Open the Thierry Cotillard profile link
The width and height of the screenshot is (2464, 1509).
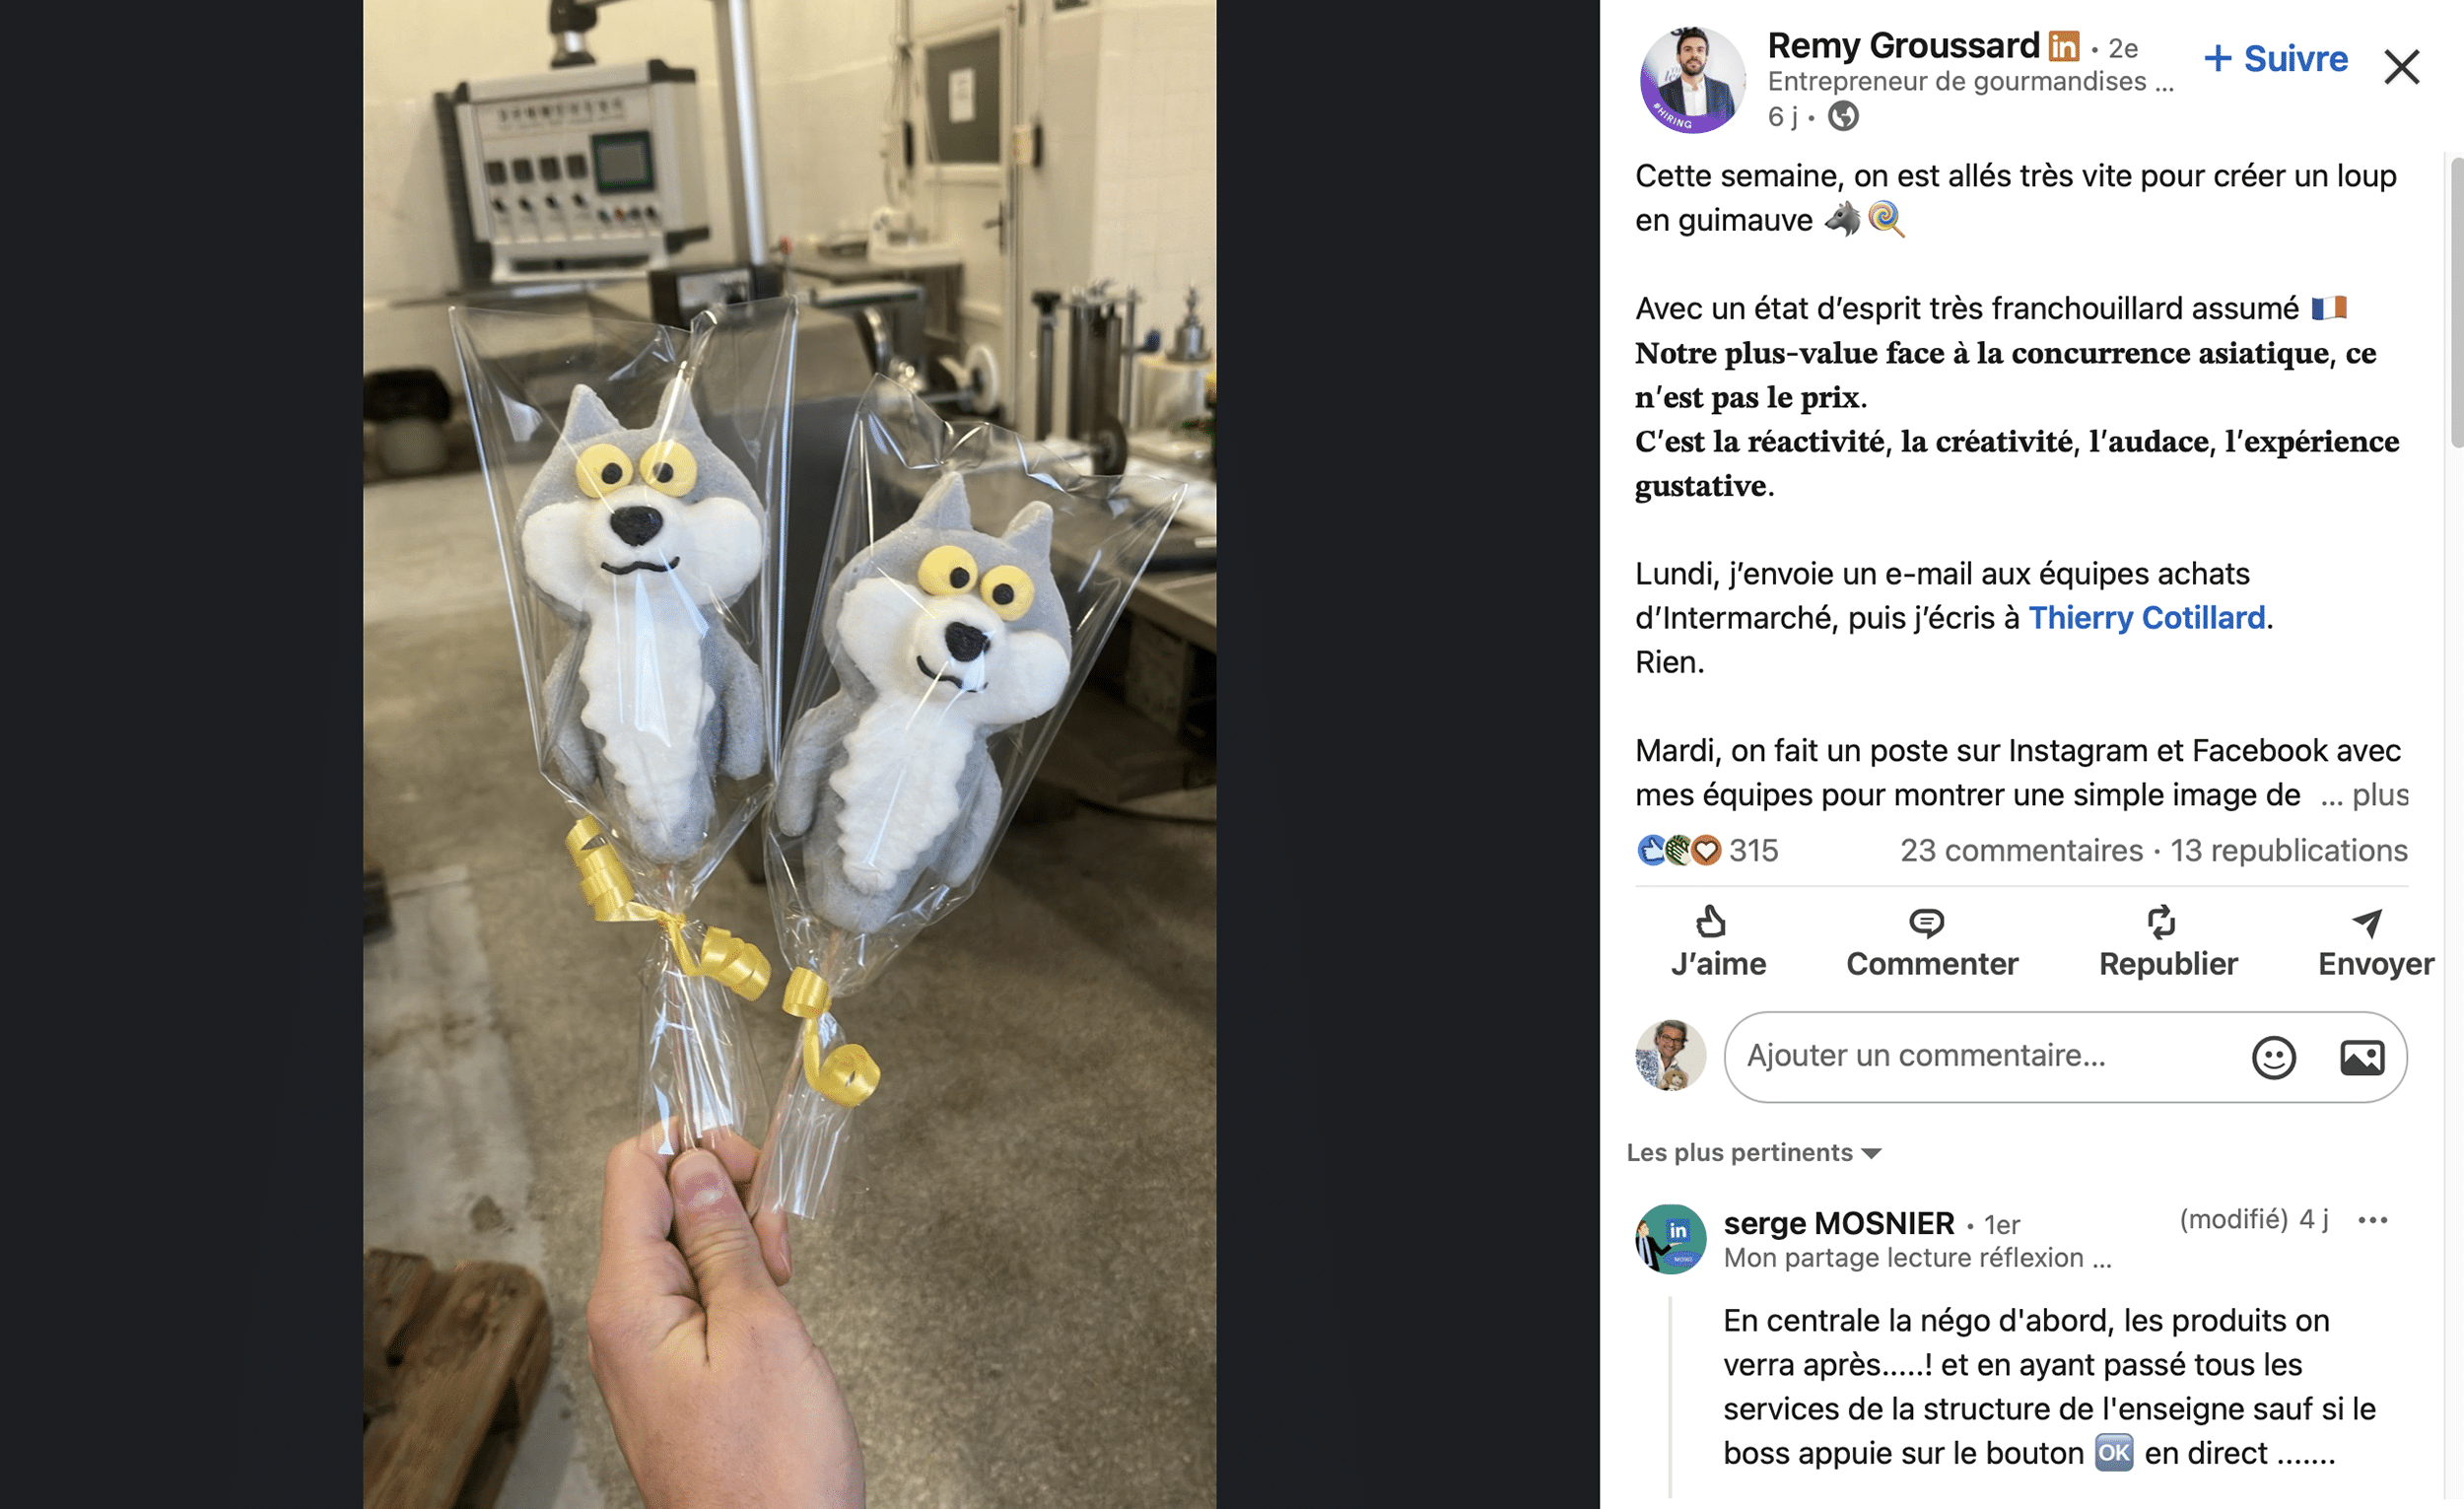2146,618
